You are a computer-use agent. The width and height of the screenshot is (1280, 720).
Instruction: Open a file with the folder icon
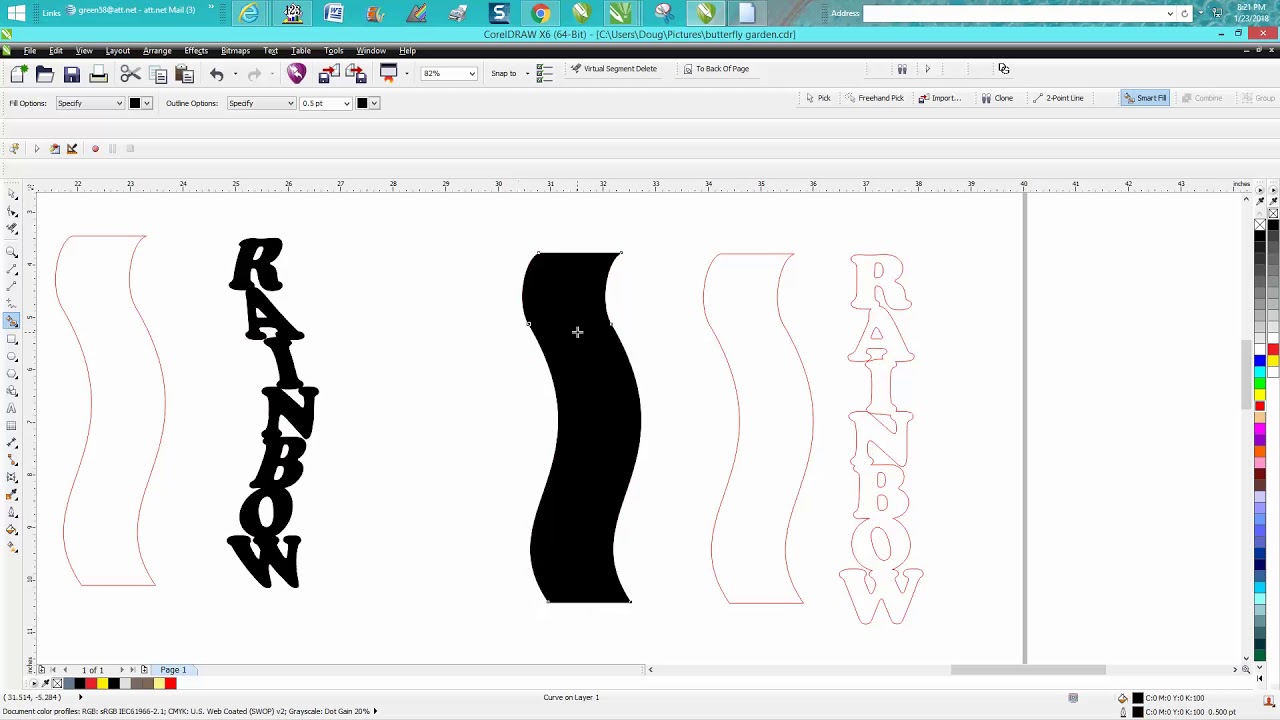(x=45, y=73)
